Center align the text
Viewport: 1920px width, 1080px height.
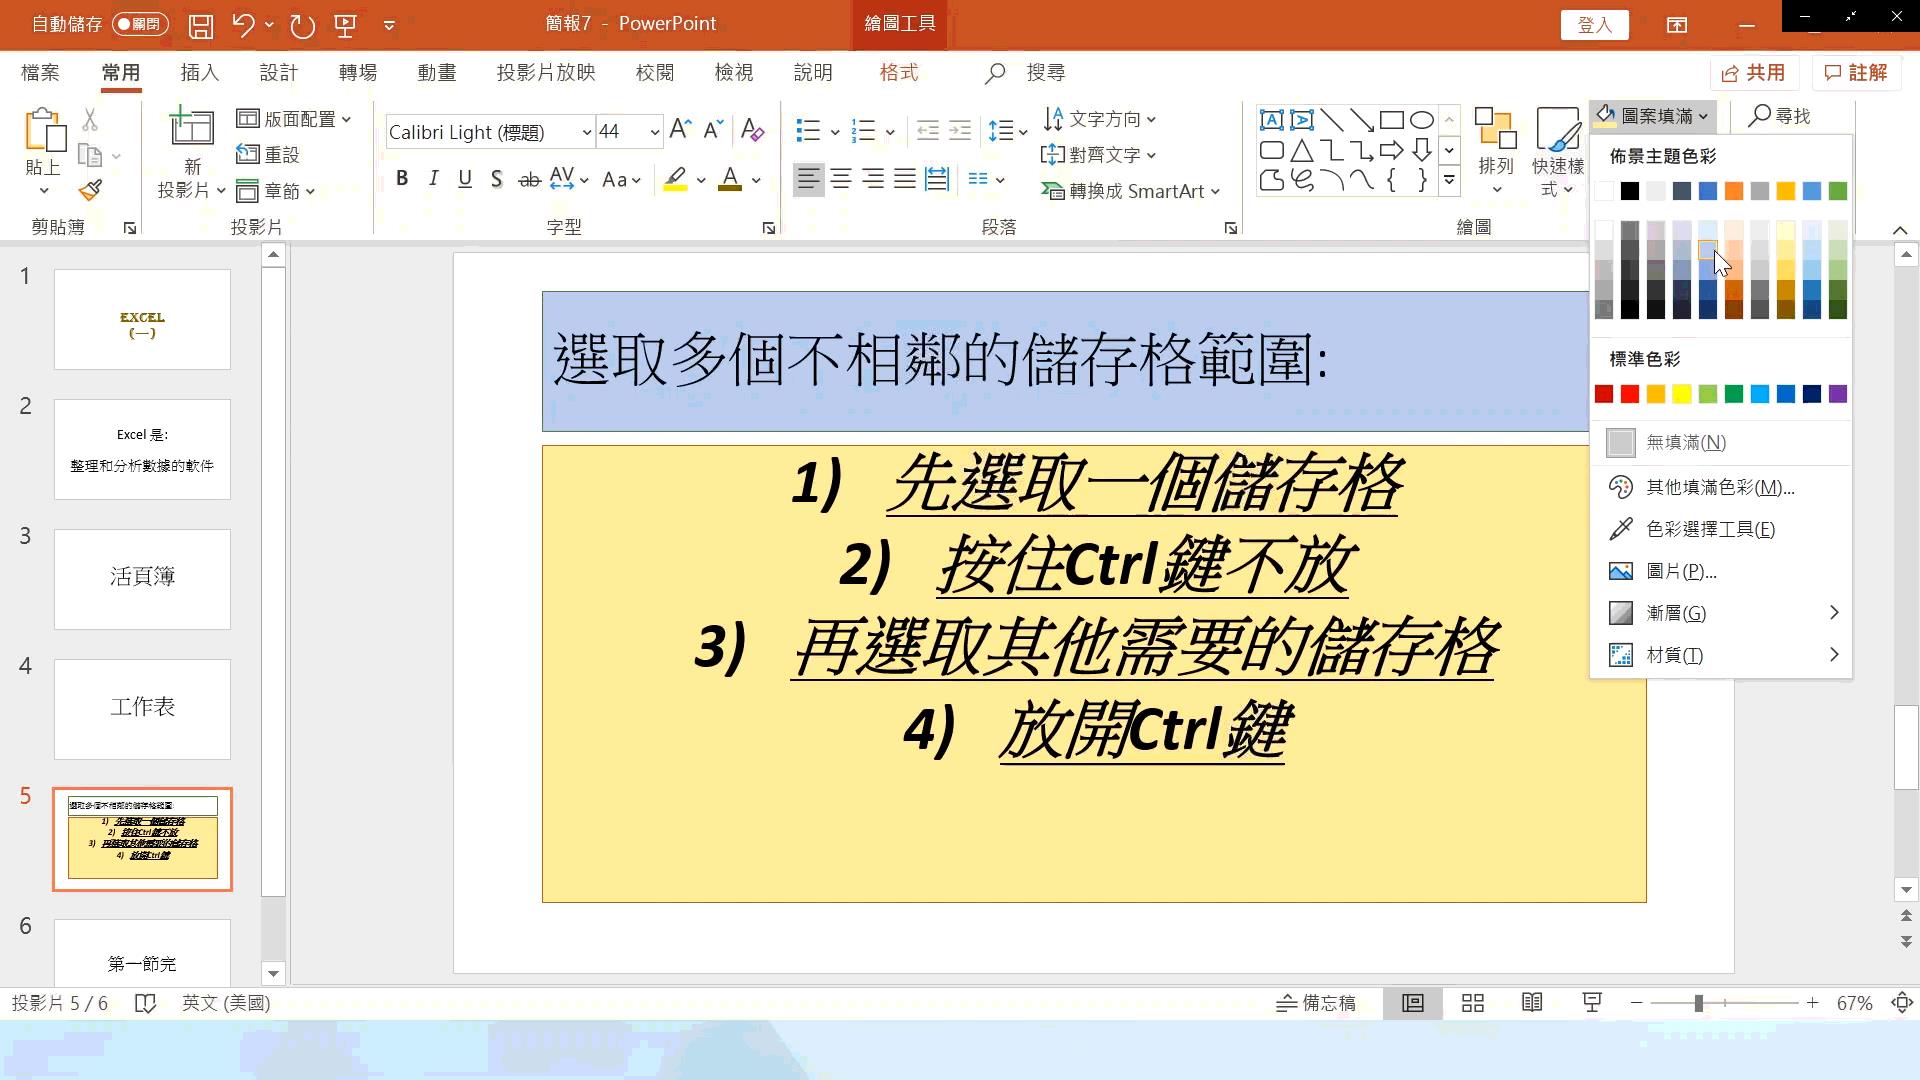(841, 179)
